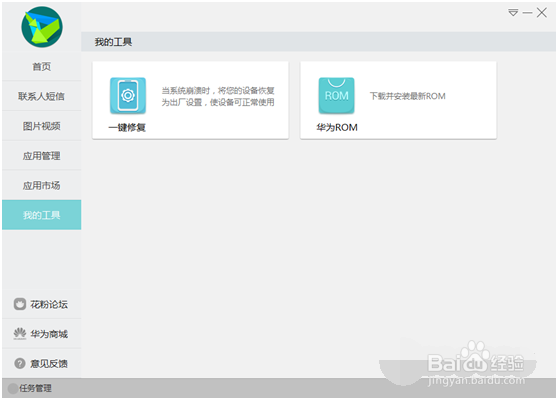
Task: Open 应用管理 in the sidebar
Action: pos(42,156)
